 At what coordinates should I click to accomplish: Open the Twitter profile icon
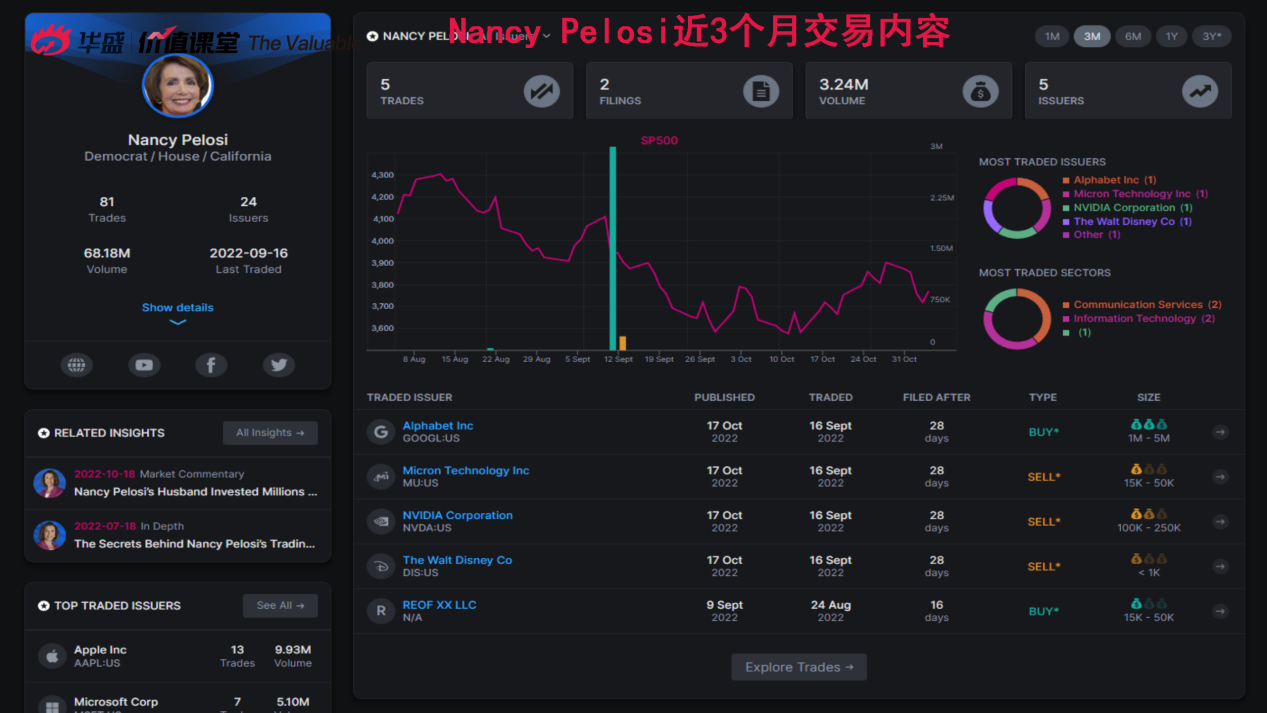tap(279, 365)
